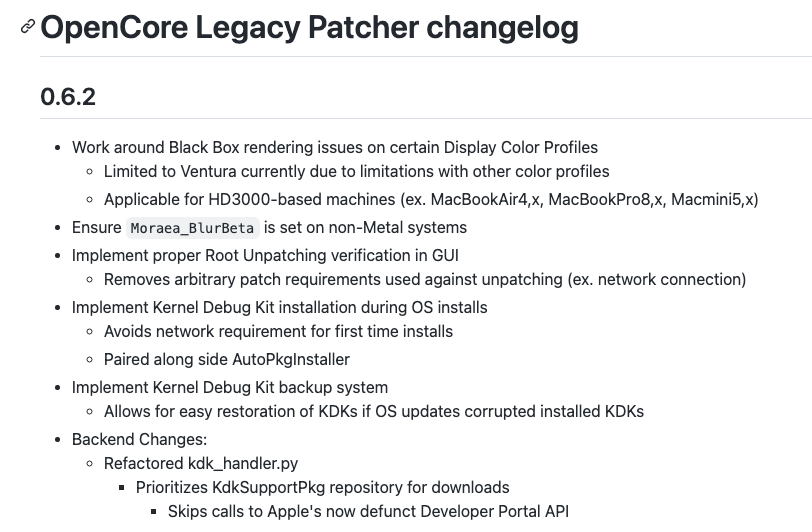This screenshot has width=812, height=532.
Task: Click the OpenCore Legacy Patcher changelog heading
Action: 309,27
